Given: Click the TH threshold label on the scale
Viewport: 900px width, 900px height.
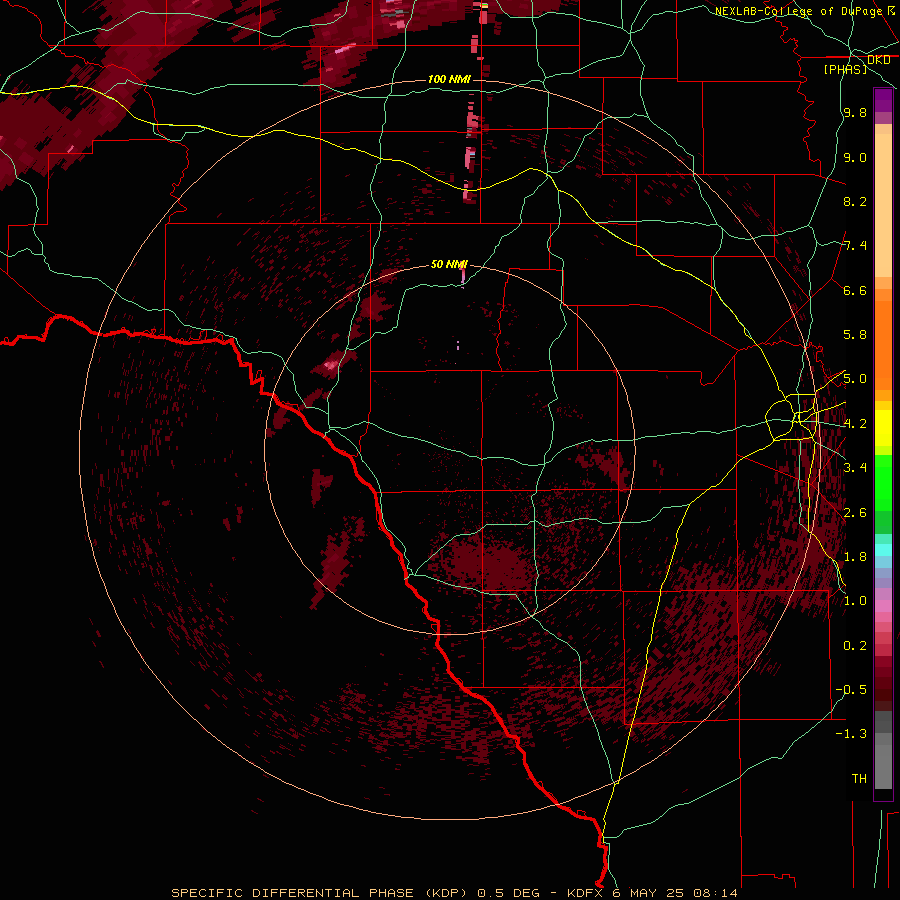Looking at the screenshot, I should coord(859,779).
